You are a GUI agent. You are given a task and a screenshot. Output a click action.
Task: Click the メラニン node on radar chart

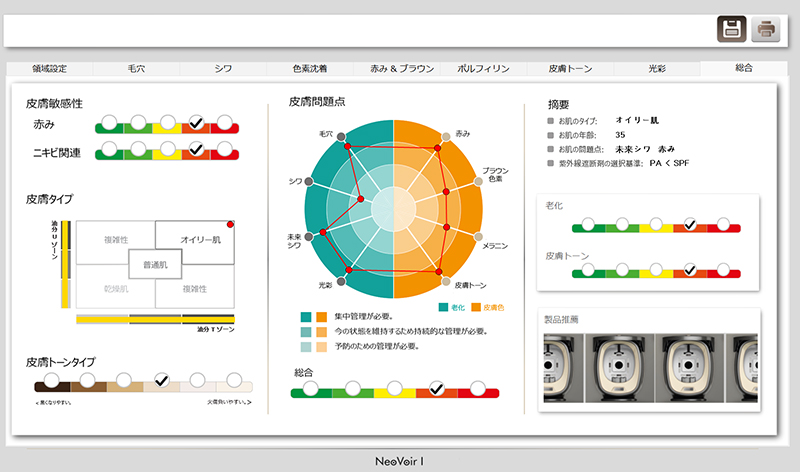(478, 237)
